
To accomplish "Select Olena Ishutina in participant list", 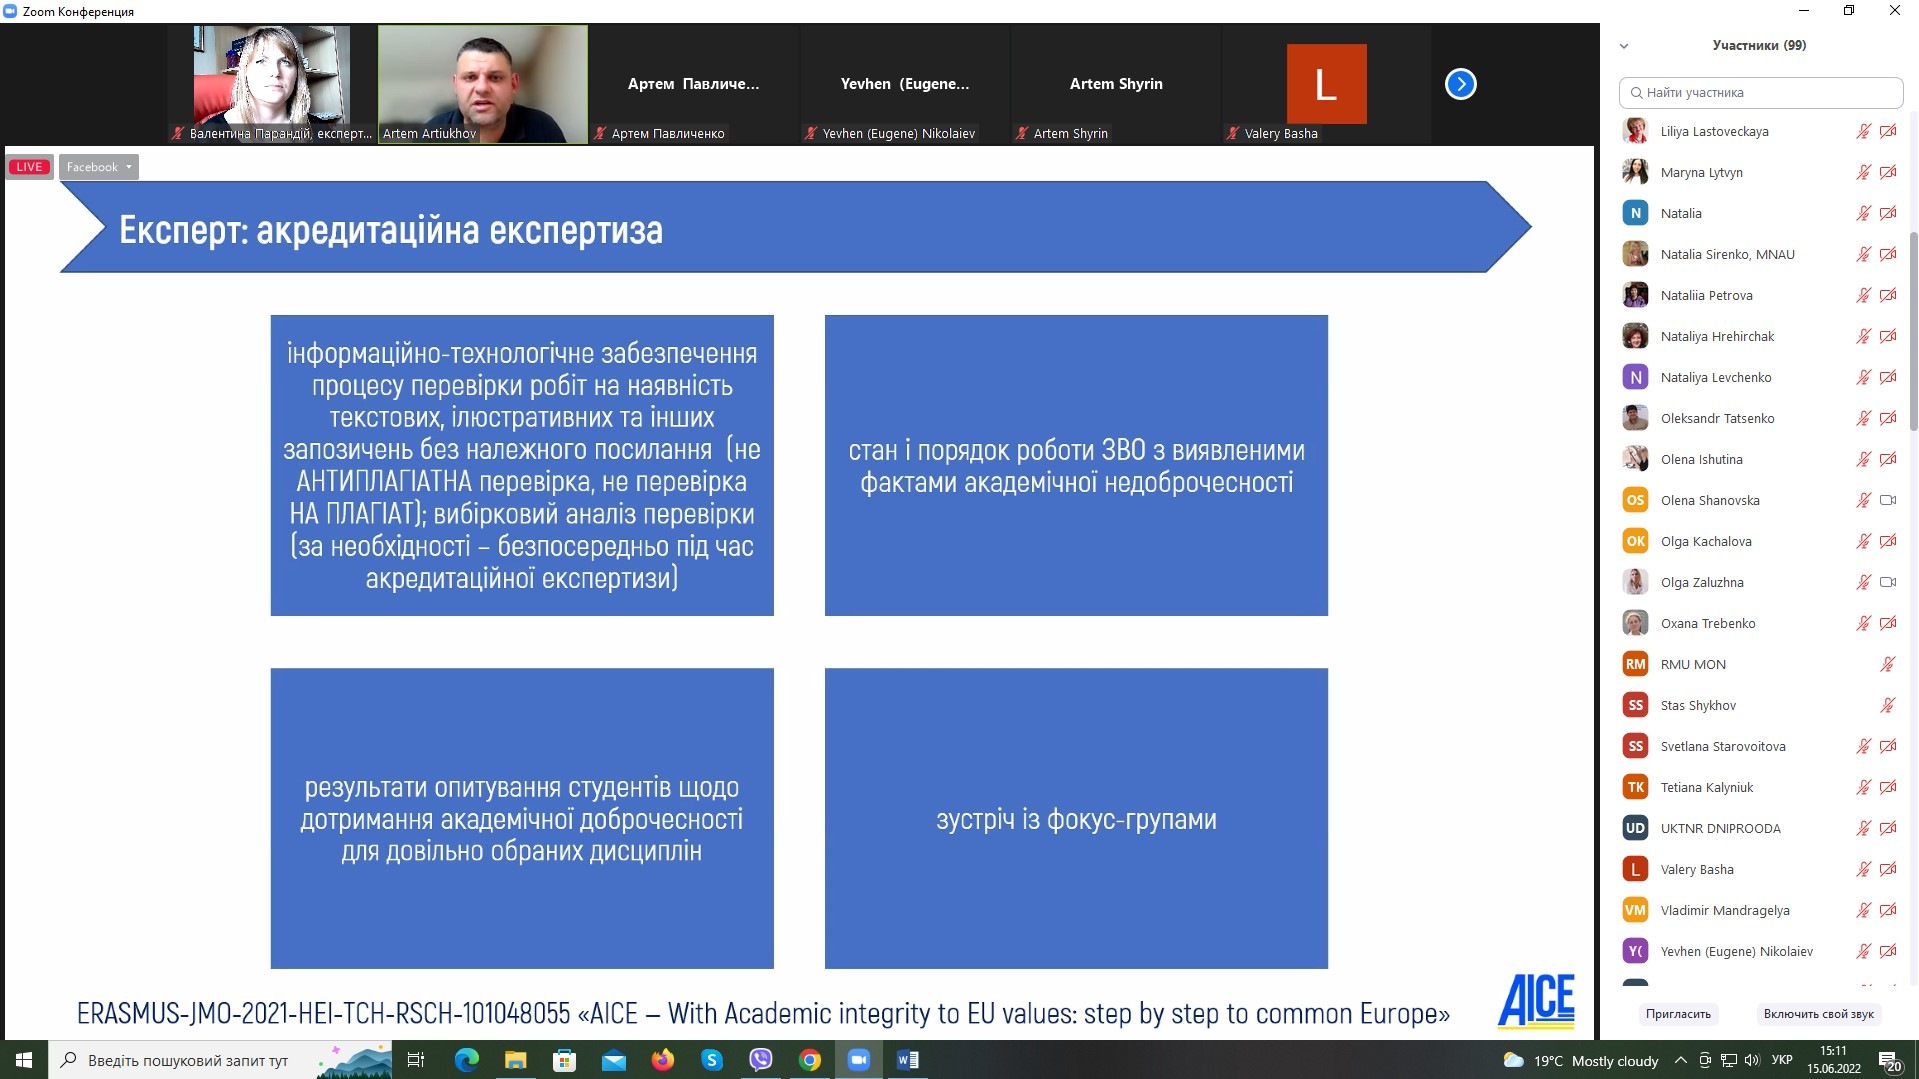I will pyautogui.click(x=1760, y=459).
